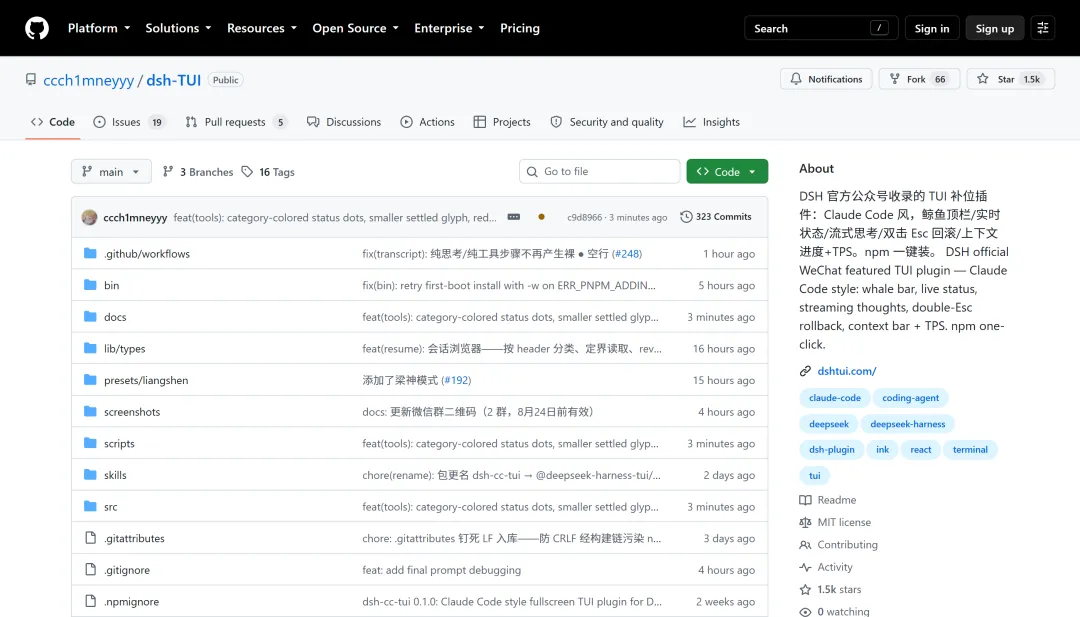Screen dimensions: 1080x617
Task: Open the main branch selector
Action: [111, 171]
